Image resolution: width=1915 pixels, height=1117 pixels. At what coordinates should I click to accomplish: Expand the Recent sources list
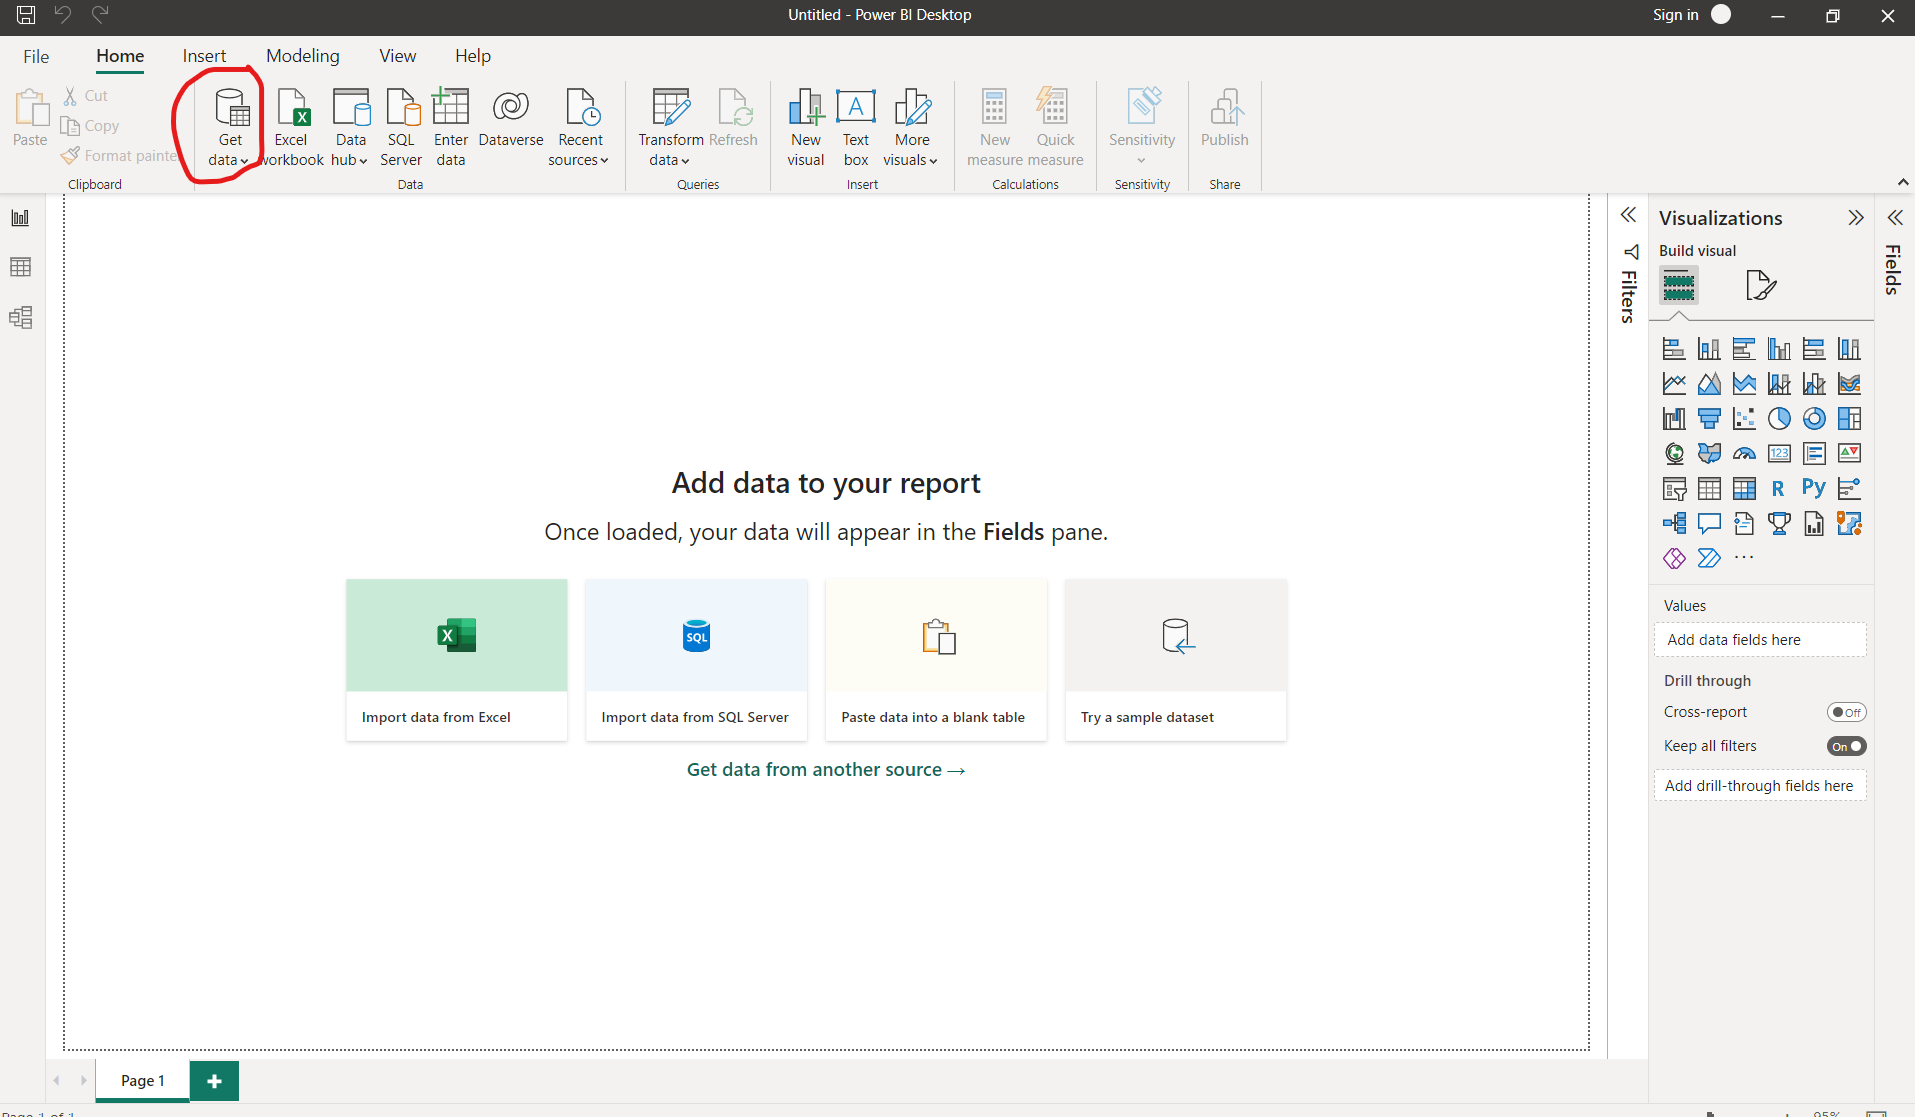click(x=580, y=127)
